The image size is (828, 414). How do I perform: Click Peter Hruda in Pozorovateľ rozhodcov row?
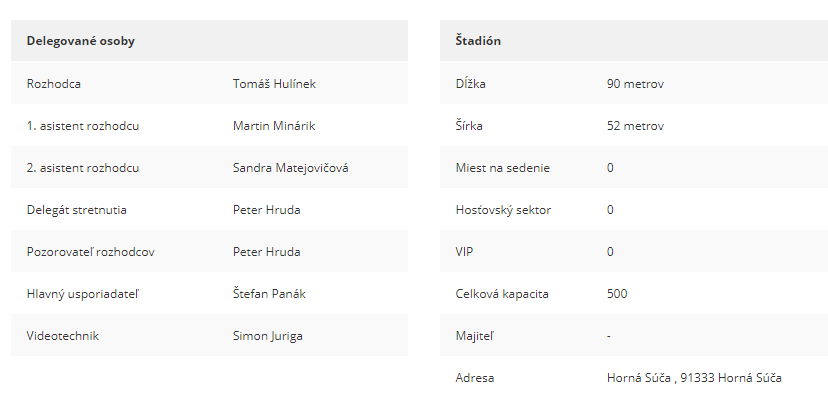click(x=266, y=252)
